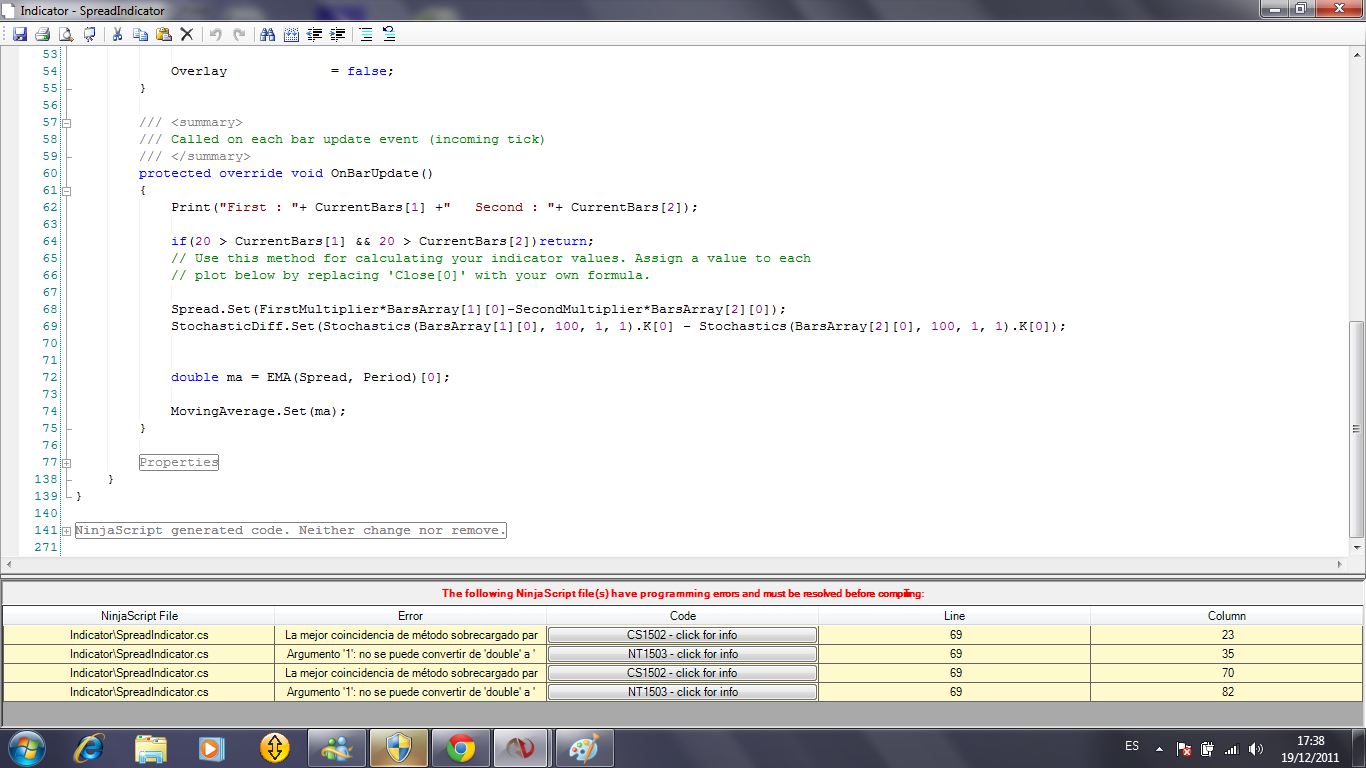Open CS1502 info for column 23 error

(682, 635)
